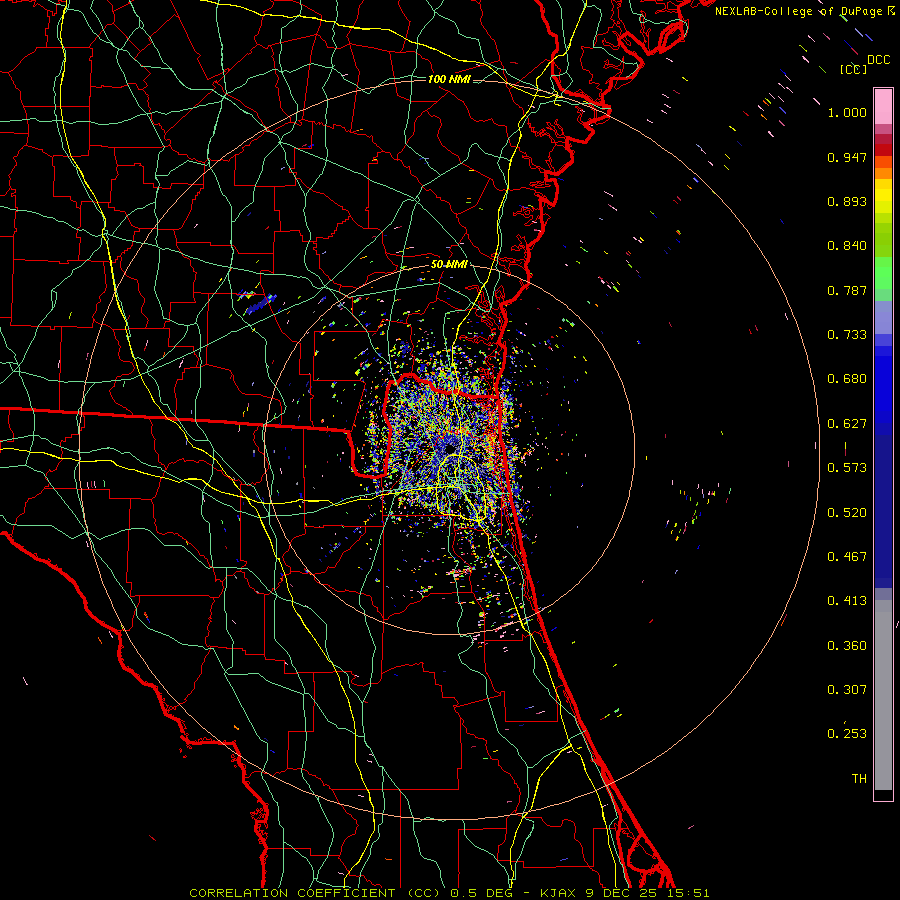
Task: Click the 0.840 legend value
Action: 847,246
